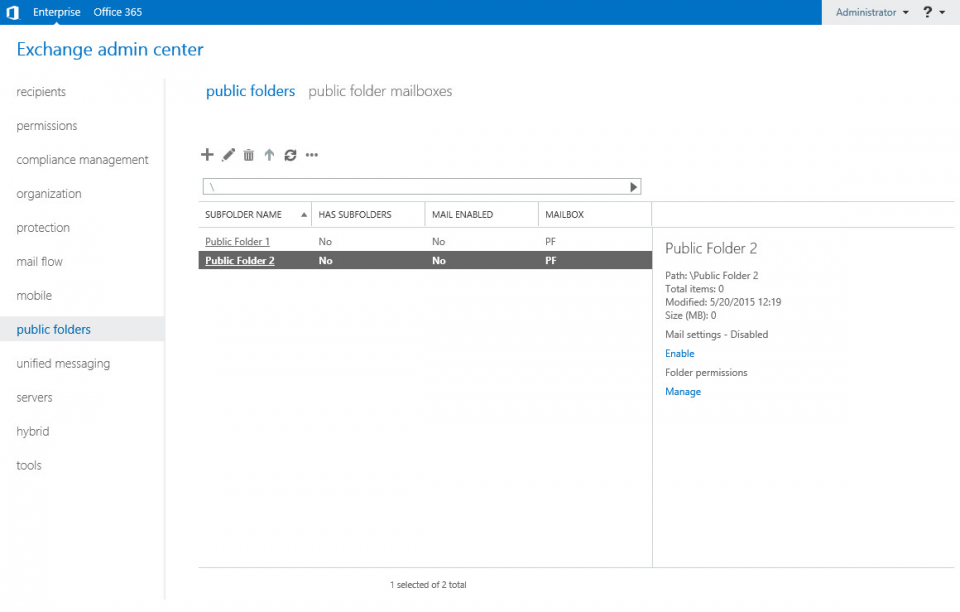Open the mail flow section
This screenshot has width=960, height=612.
[x=38, y=261]
